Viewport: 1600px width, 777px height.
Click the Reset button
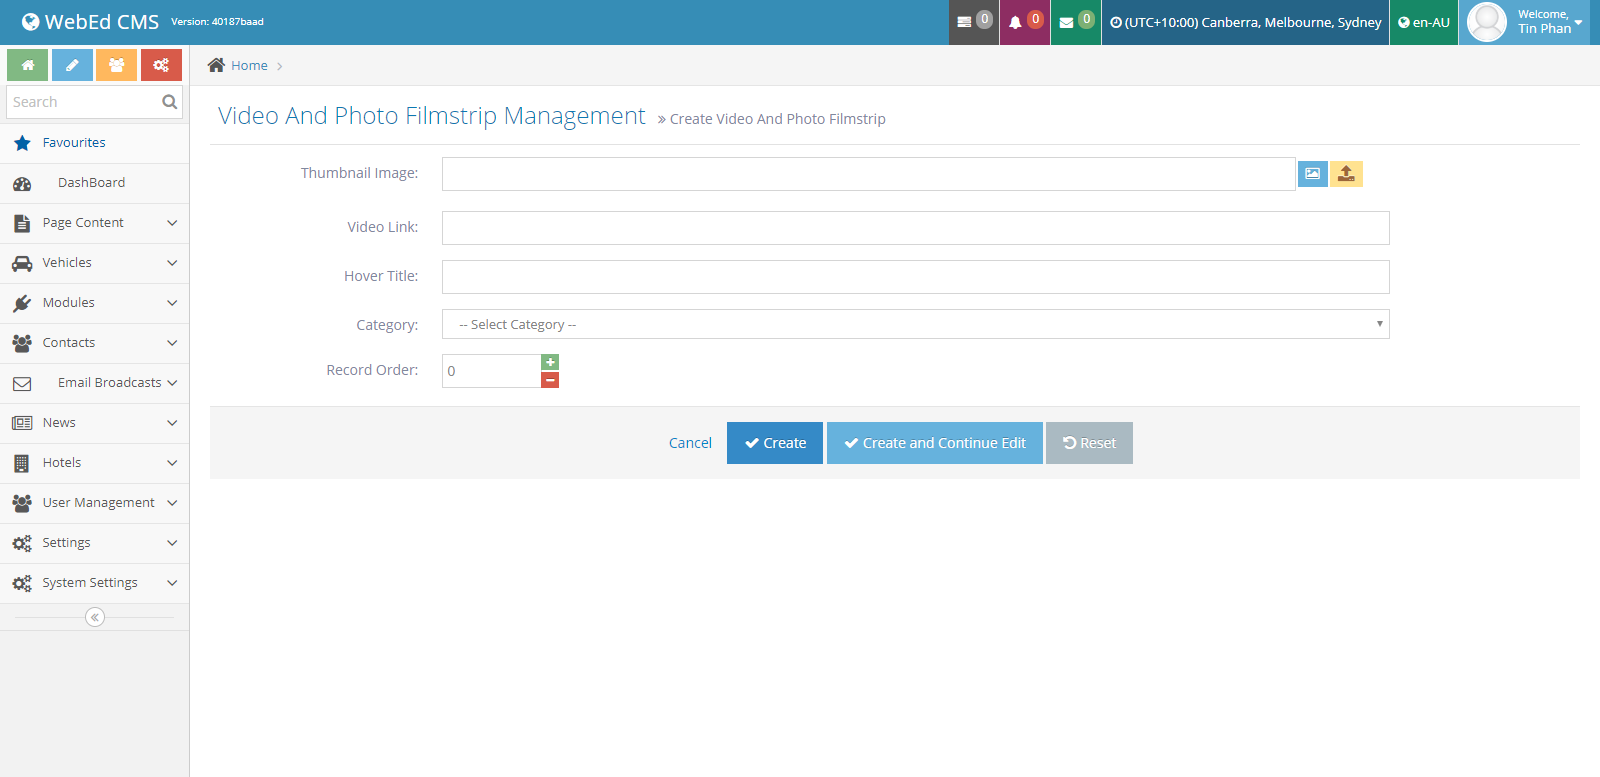tap(1089, 443)
